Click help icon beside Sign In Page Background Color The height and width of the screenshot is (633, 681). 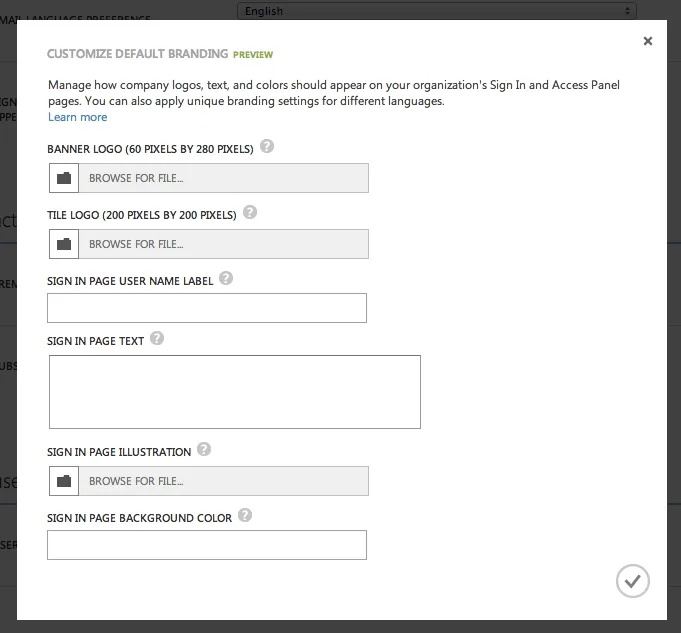tap(245, 515)
